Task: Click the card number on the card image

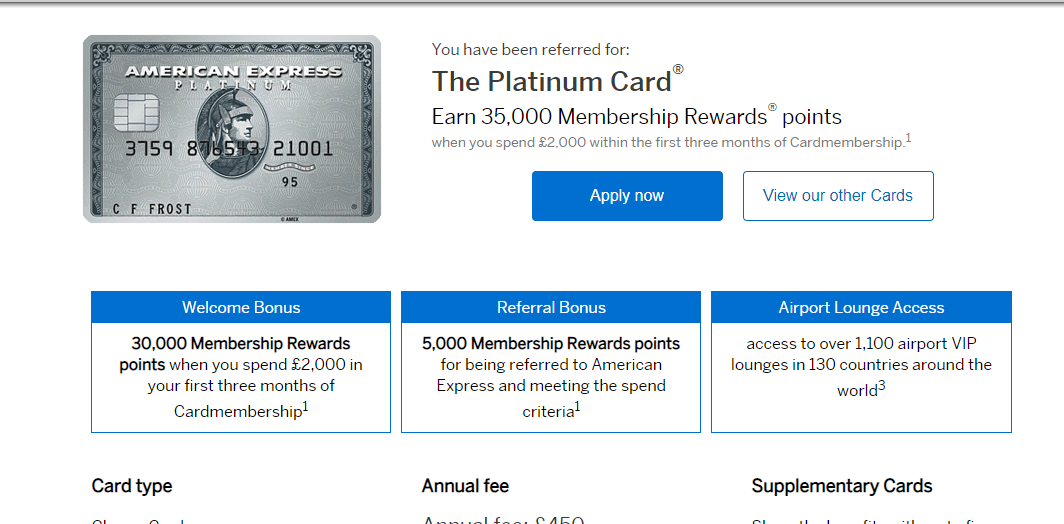Action: click(229, 150)
